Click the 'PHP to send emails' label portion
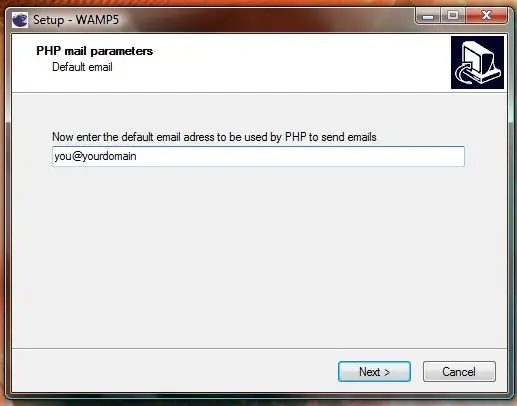 331,137
